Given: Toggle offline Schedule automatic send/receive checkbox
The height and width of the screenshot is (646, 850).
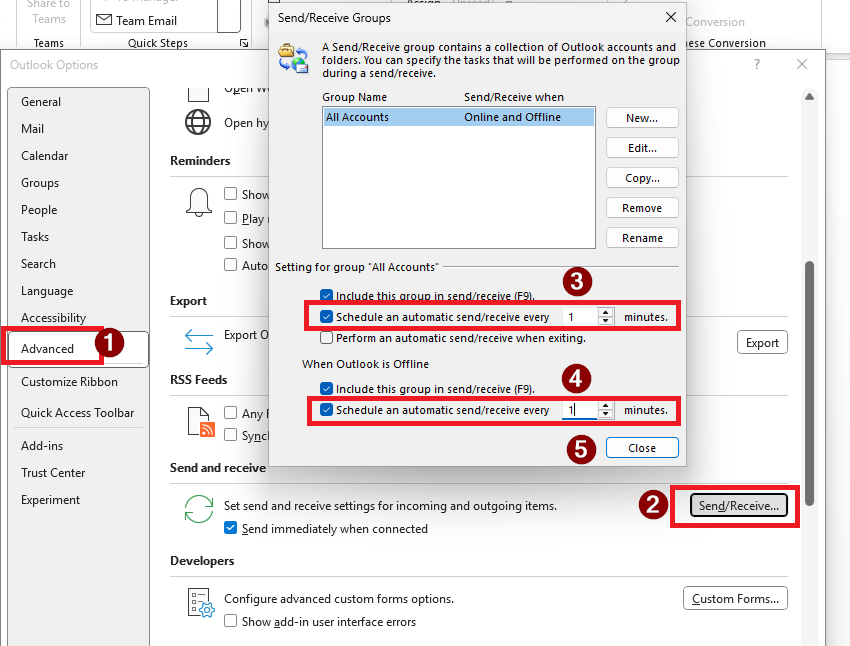Looking at the screenshot, I should 326,410.
